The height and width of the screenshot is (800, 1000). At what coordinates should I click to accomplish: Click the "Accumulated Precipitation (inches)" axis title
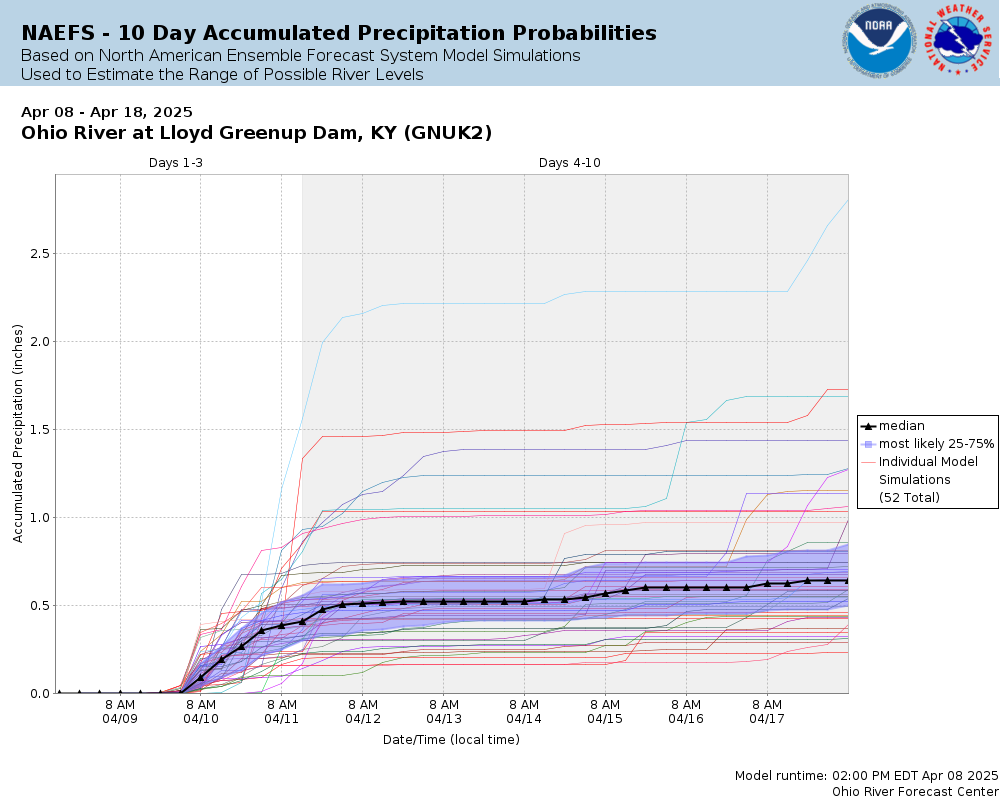18,433
